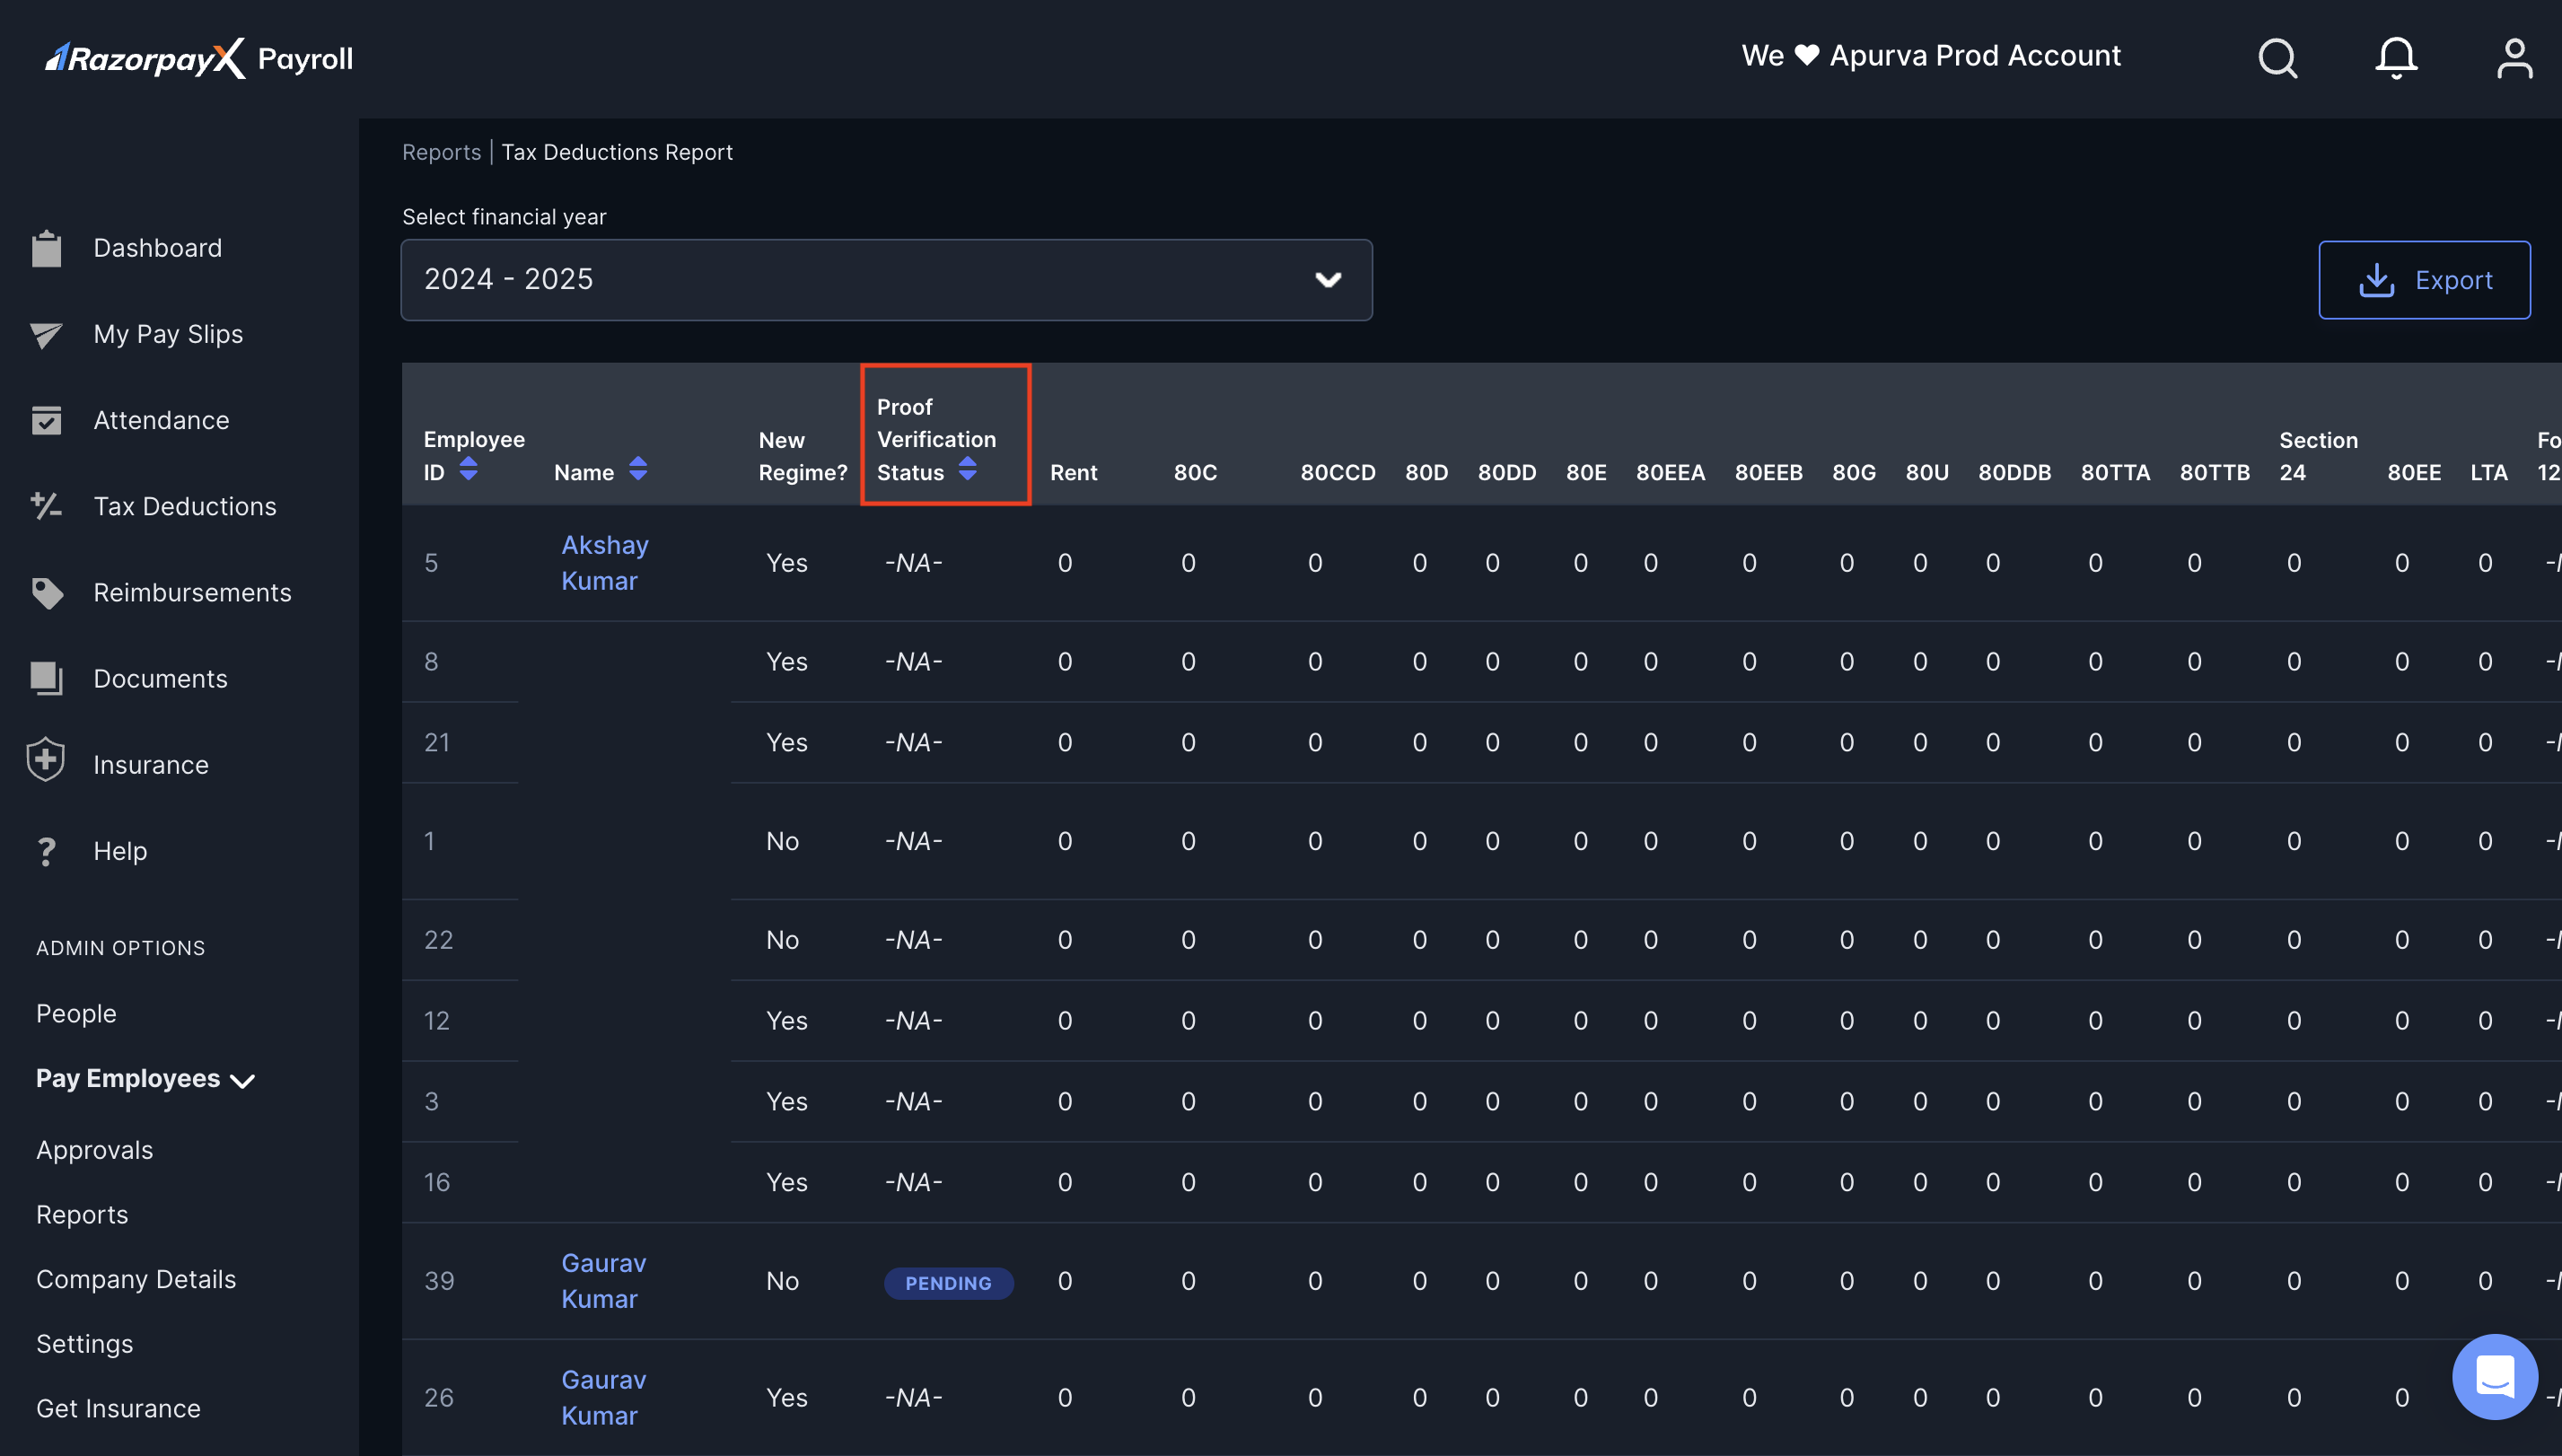Image resolution: width=2562 pixels, height=1456 pixels.
Task: Select 2024-2025 financial year option
Action: click(x=887, y=278)
